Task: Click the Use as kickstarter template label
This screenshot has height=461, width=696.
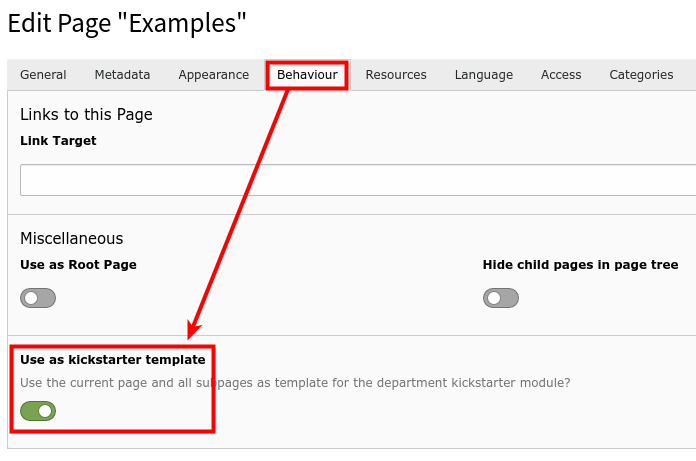Action: 113,359
